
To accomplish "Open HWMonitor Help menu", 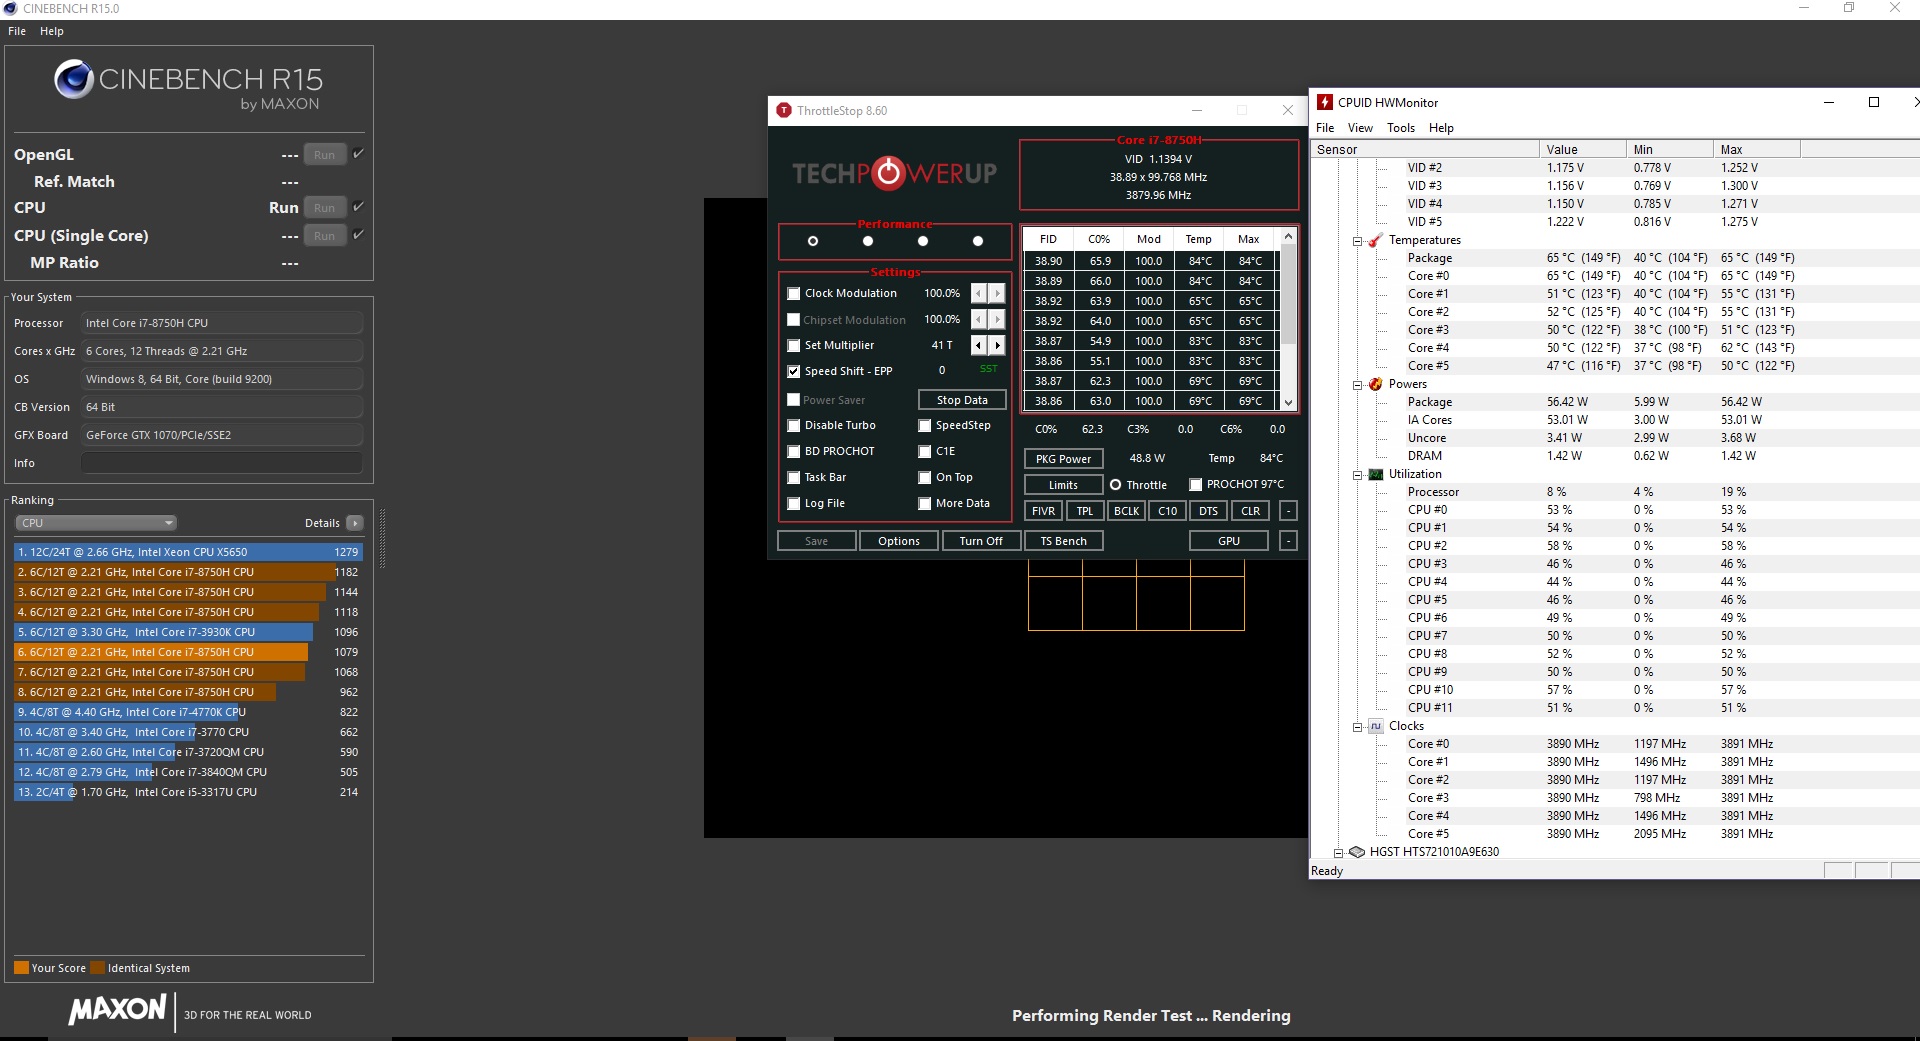I will click(x=1441, y=128).
